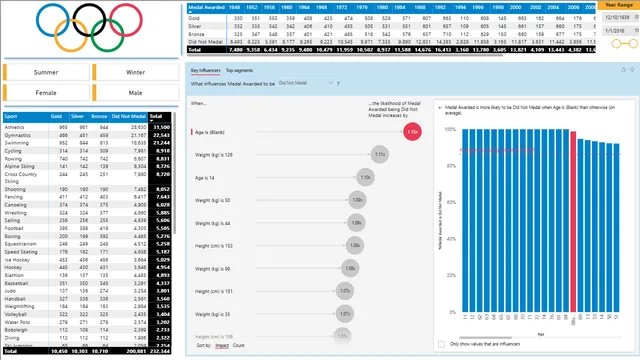This screenshot has width=640, height=360.
Task: Click the red highlighted bar in the Age chart
Action: tap(573, 222)
